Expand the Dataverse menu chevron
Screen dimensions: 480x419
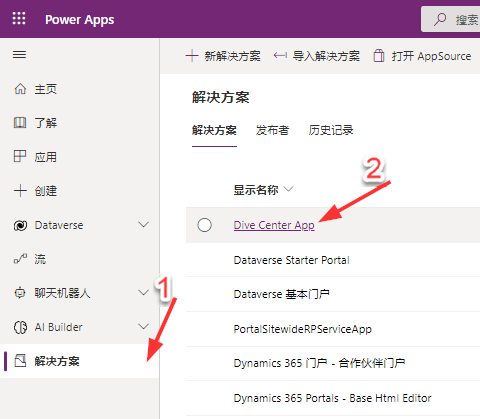[144, 225]
